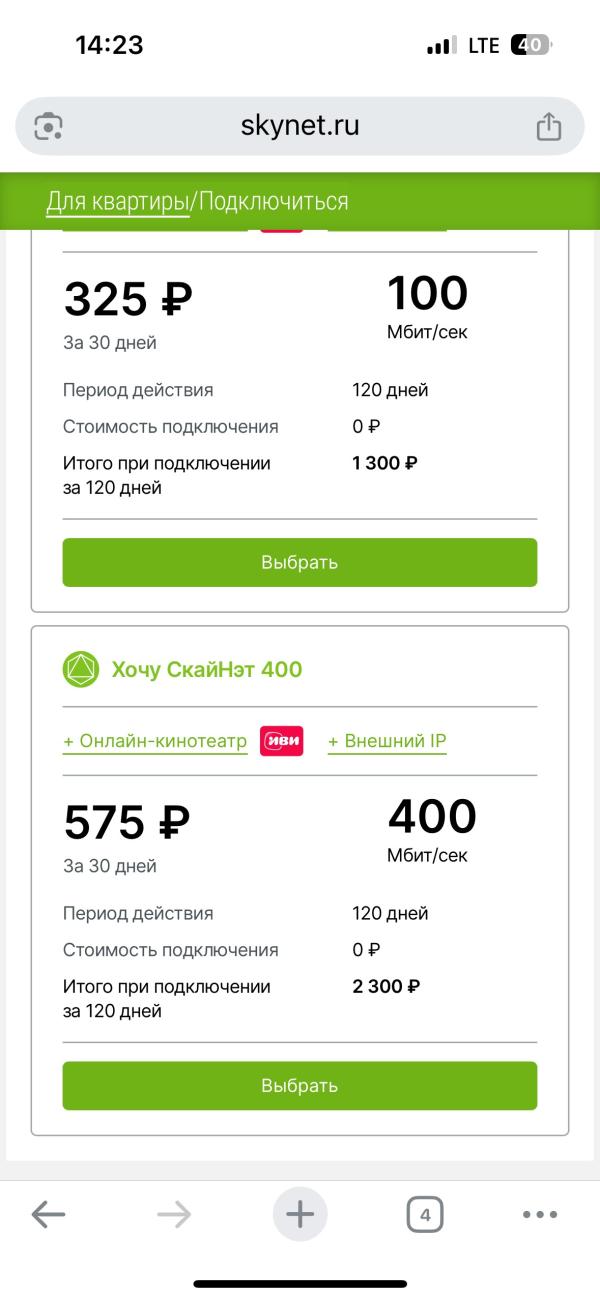Tap the LTE signal indicator
Screen dimensions: 600x1300
coord(483,46)
